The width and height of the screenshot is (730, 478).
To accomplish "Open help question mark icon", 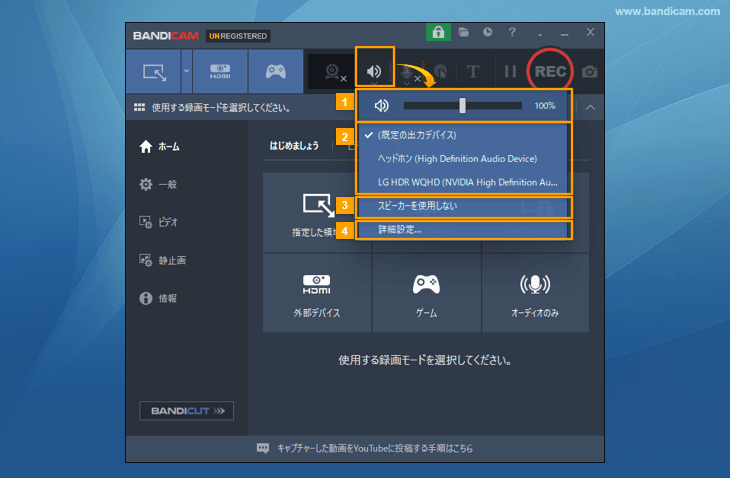I will click(x=512, y=32).
